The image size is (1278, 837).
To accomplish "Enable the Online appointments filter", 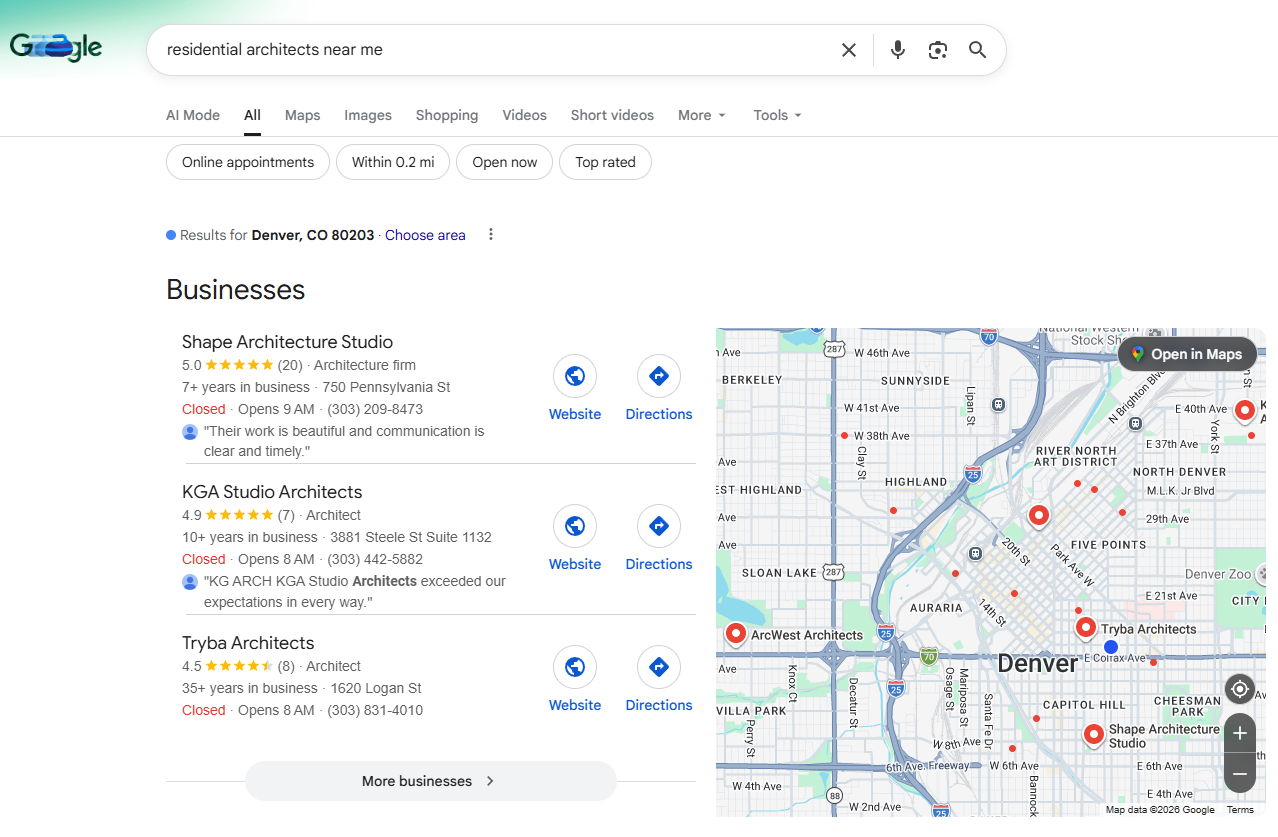I will 248,162.
